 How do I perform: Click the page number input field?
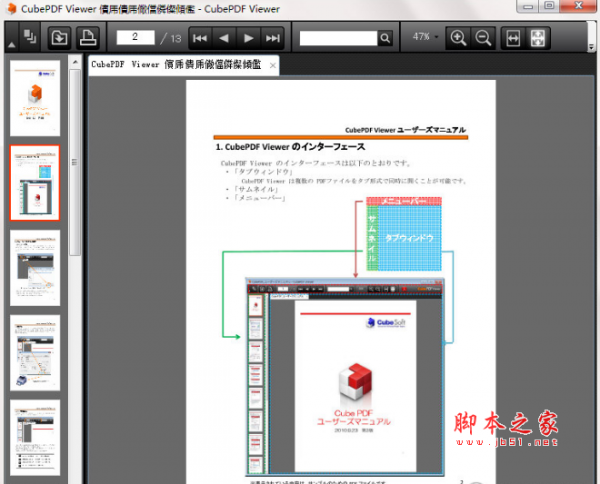[x=136, y=38]
